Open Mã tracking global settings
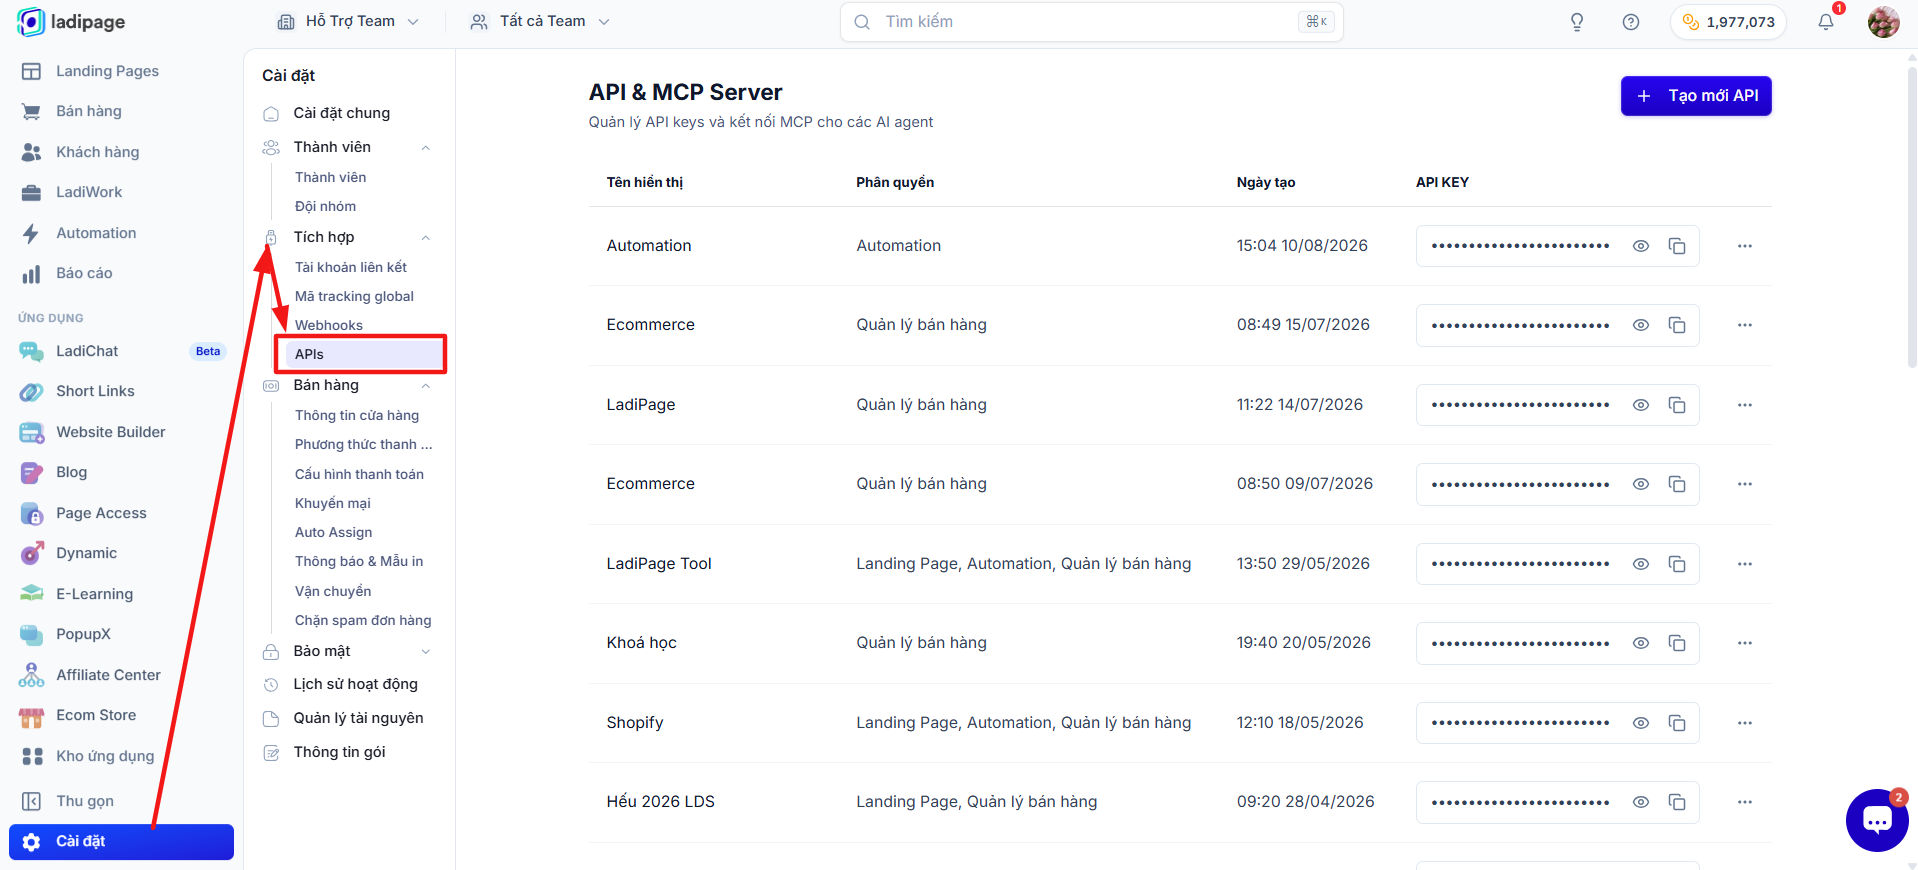The image size is (1918, 870). [354, 296]
